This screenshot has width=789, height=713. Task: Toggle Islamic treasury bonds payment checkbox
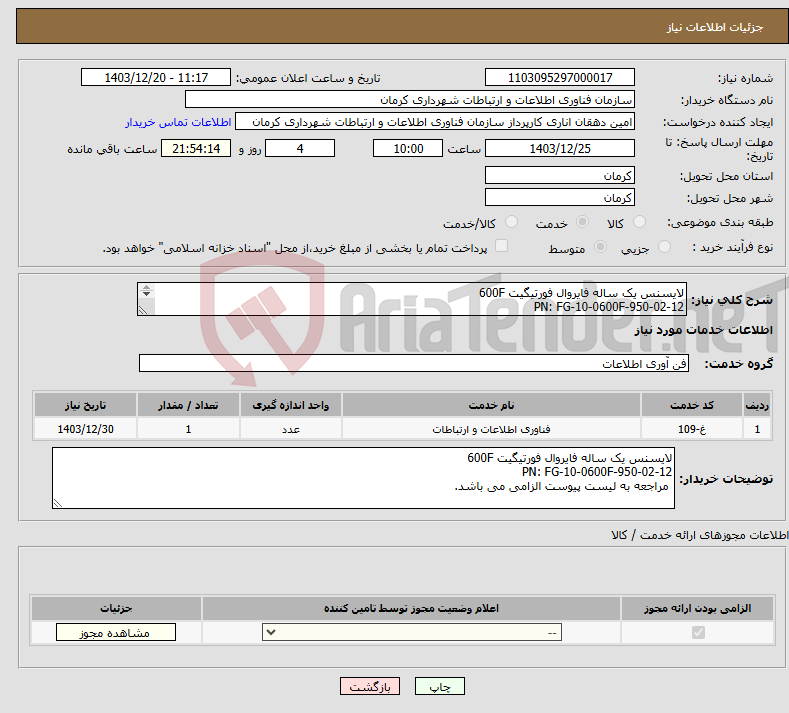502,246
